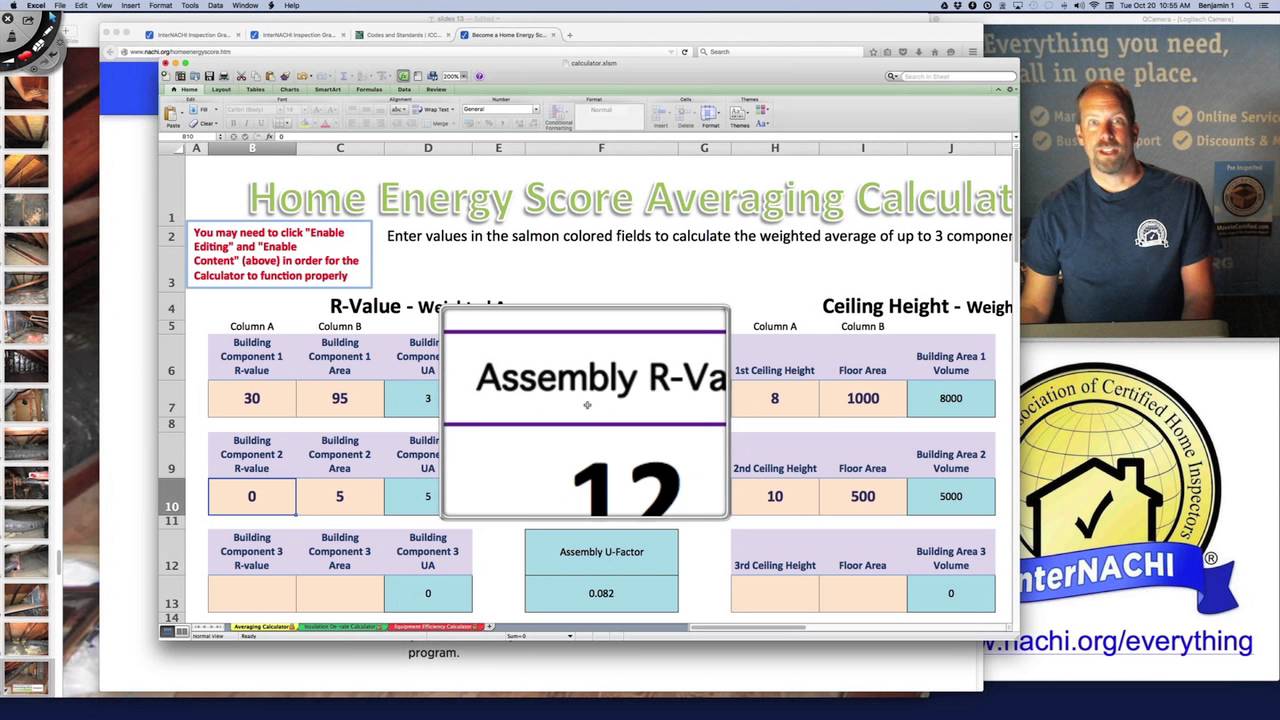
Task: Click the Themes icon
Action: [739, 112]
